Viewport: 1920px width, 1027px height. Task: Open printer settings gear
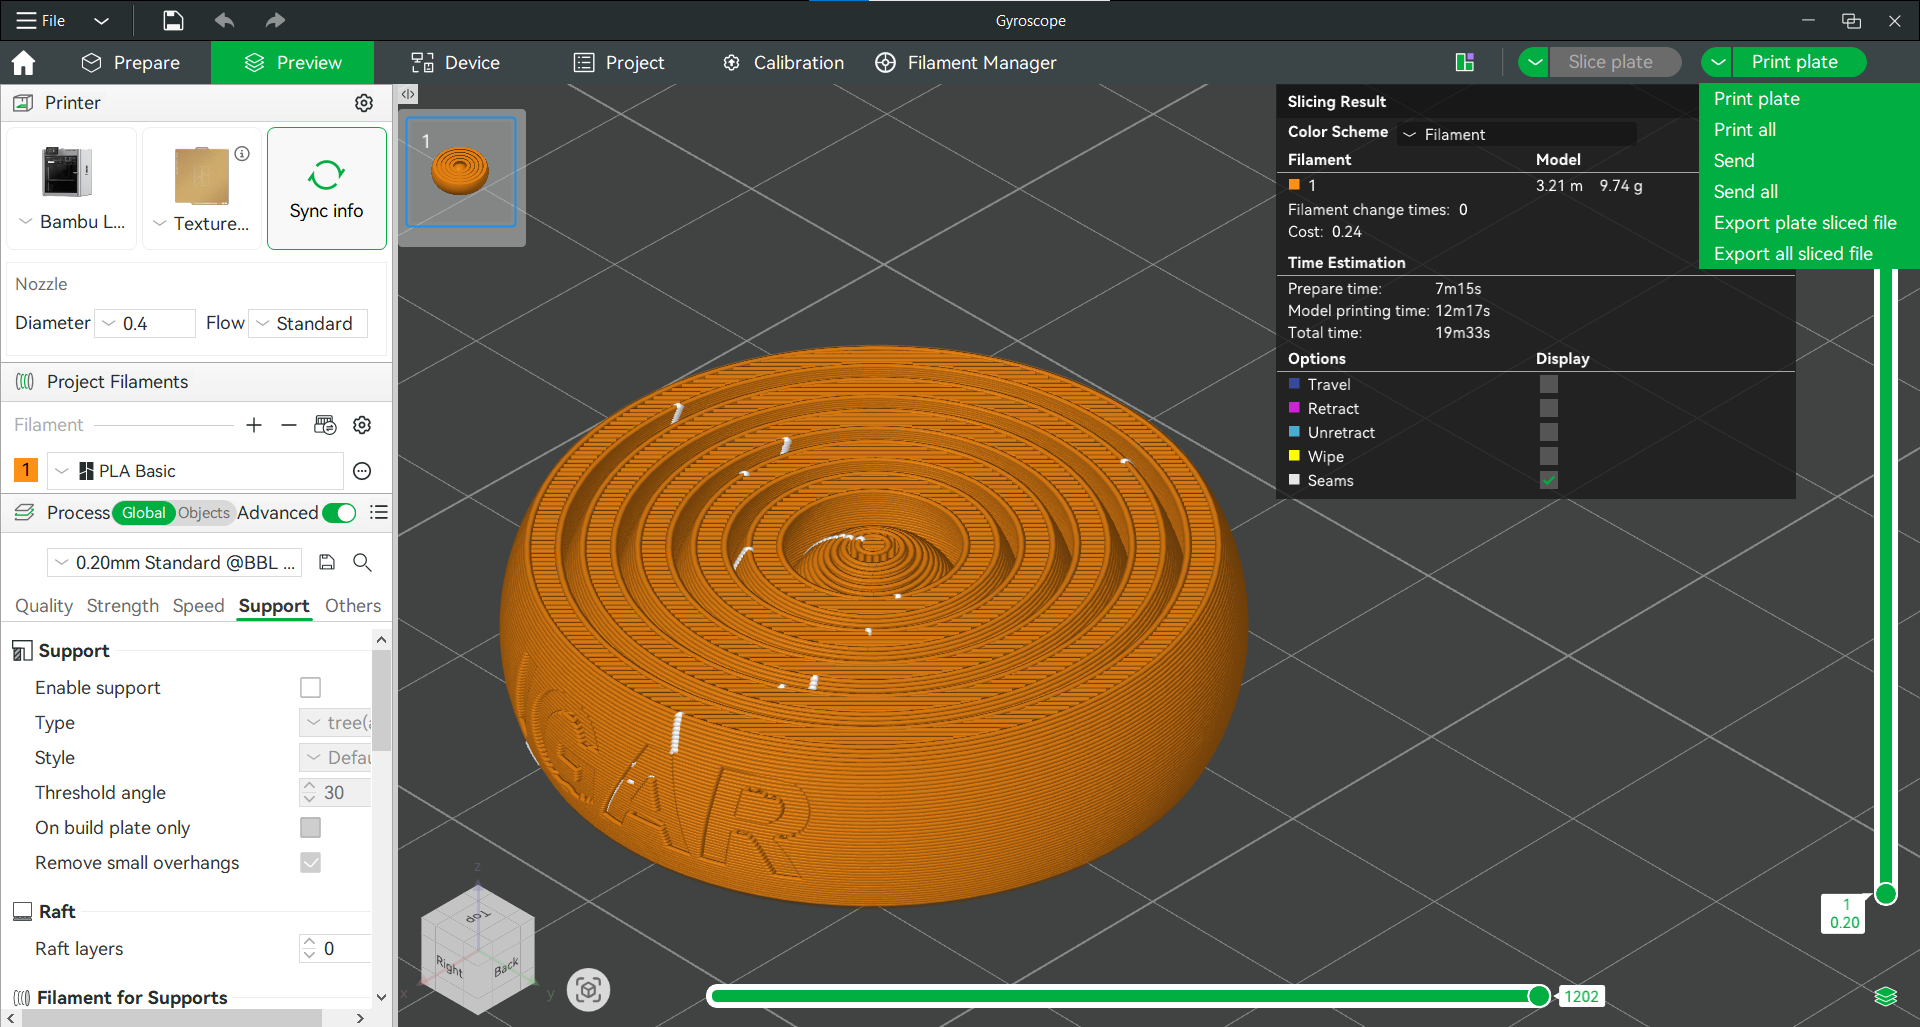364,103
